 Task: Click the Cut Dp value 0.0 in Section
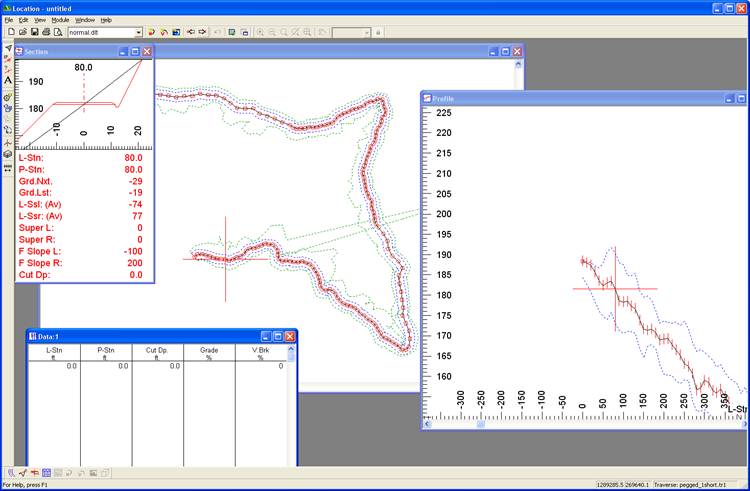136,275
